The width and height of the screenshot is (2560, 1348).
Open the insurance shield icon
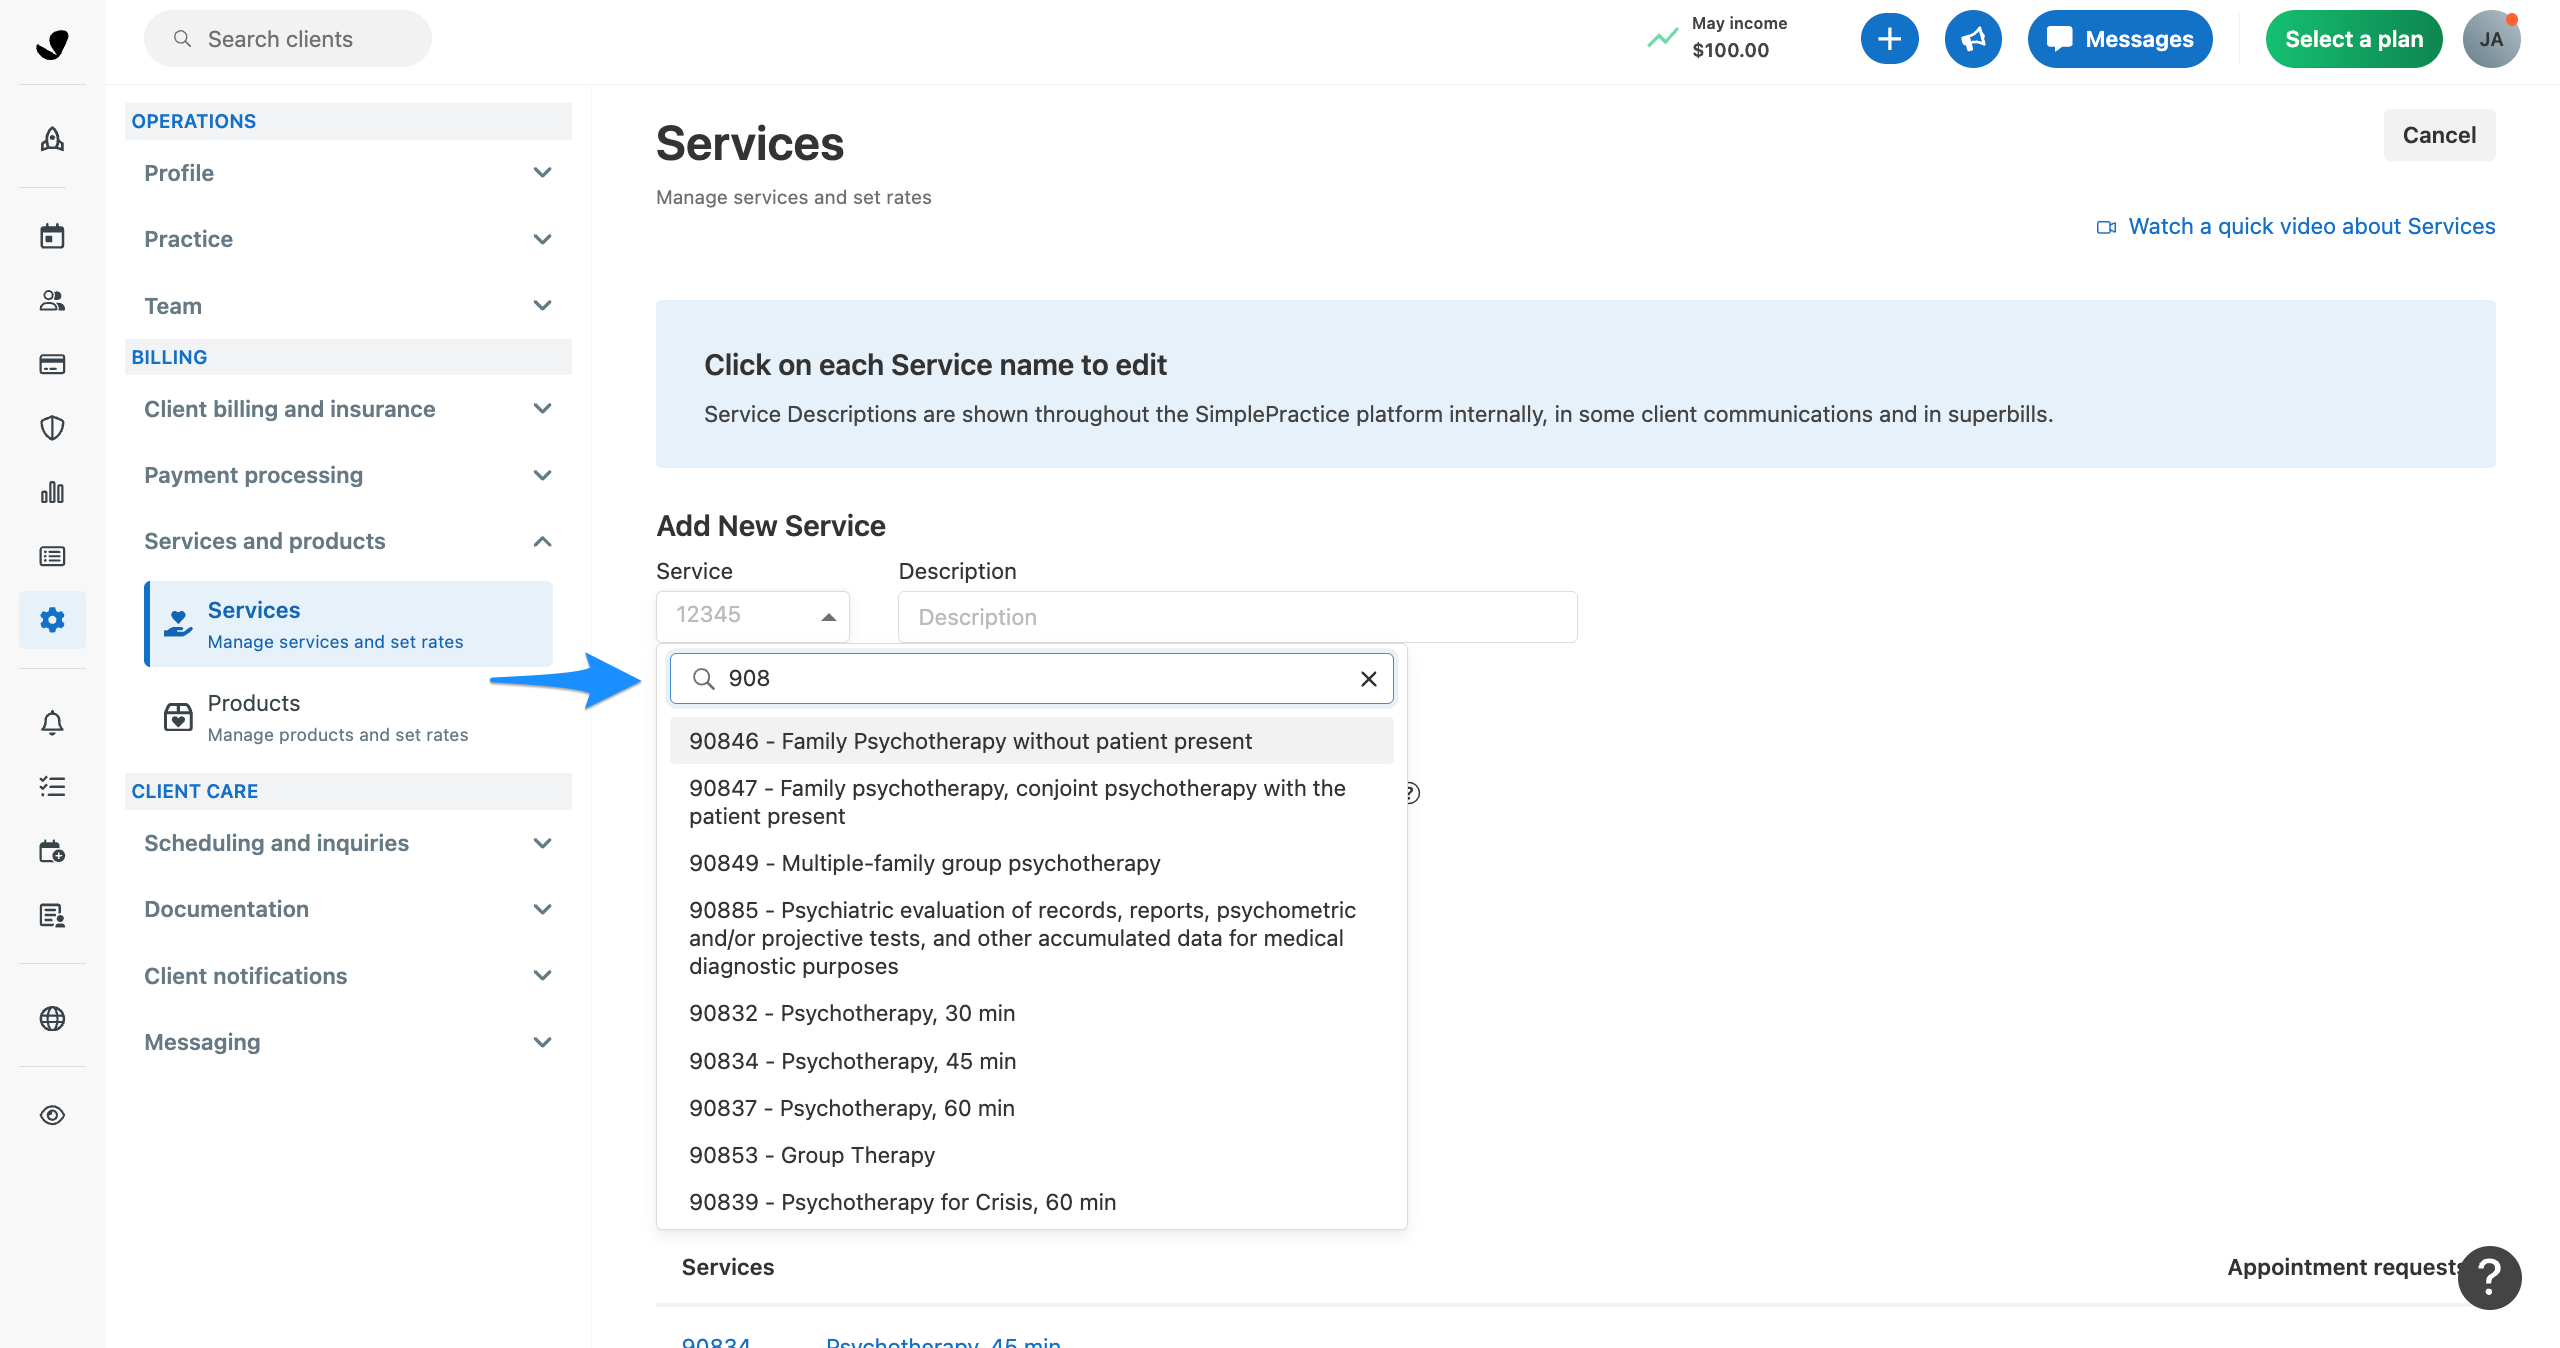[x=52, y=428]
